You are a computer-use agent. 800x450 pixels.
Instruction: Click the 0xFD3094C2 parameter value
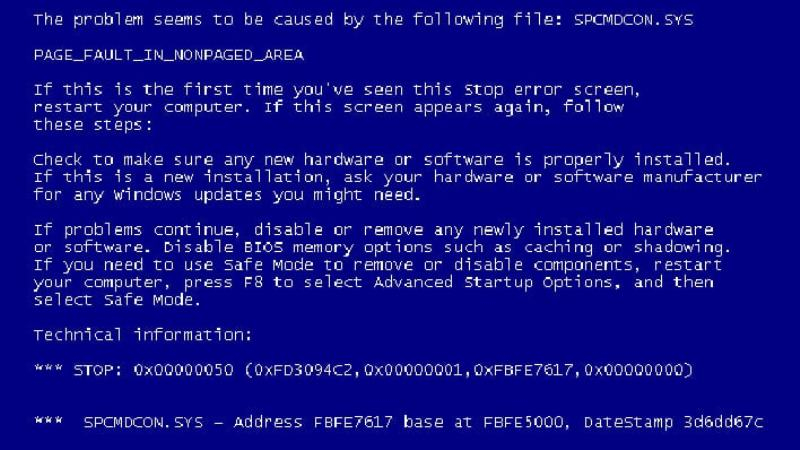(x=304, y=370)
